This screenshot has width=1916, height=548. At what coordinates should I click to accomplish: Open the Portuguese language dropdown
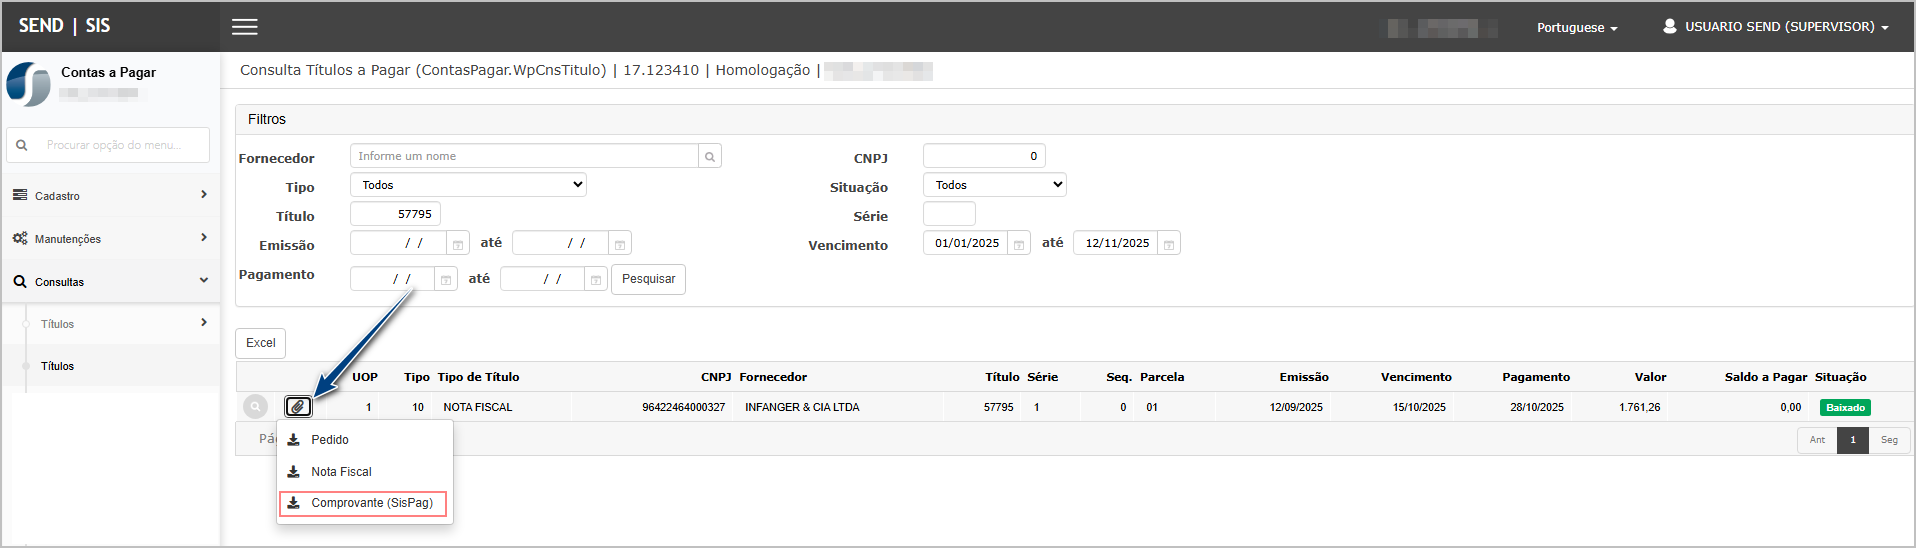point(1576,28)
